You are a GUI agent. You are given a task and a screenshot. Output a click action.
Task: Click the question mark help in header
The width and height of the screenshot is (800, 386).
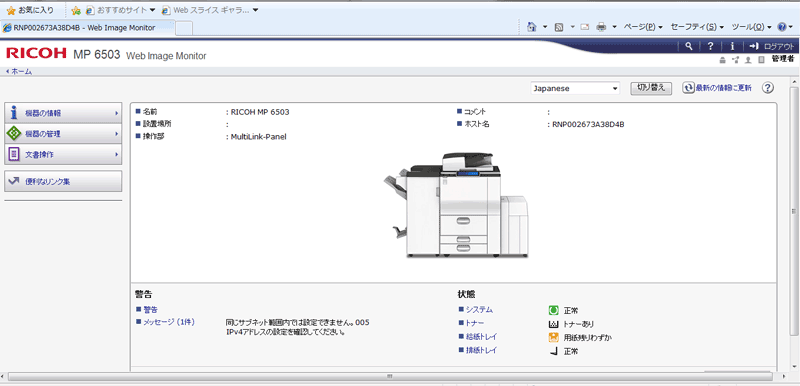point(710,46)
